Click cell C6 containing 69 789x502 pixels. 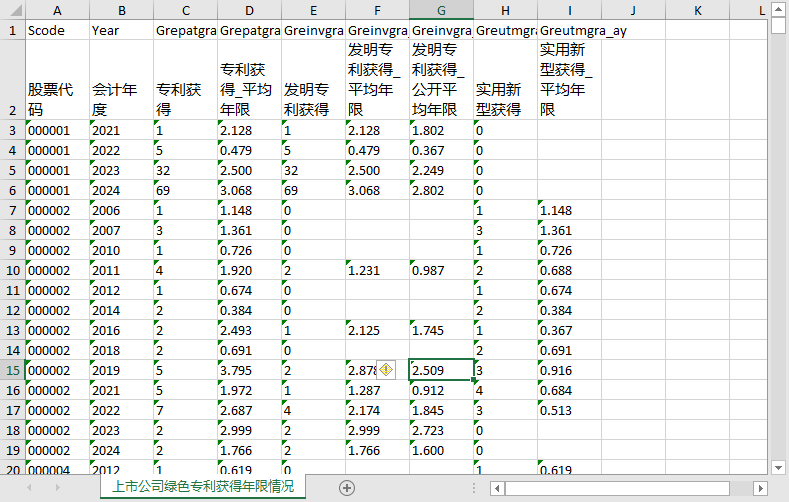[185, 190]
